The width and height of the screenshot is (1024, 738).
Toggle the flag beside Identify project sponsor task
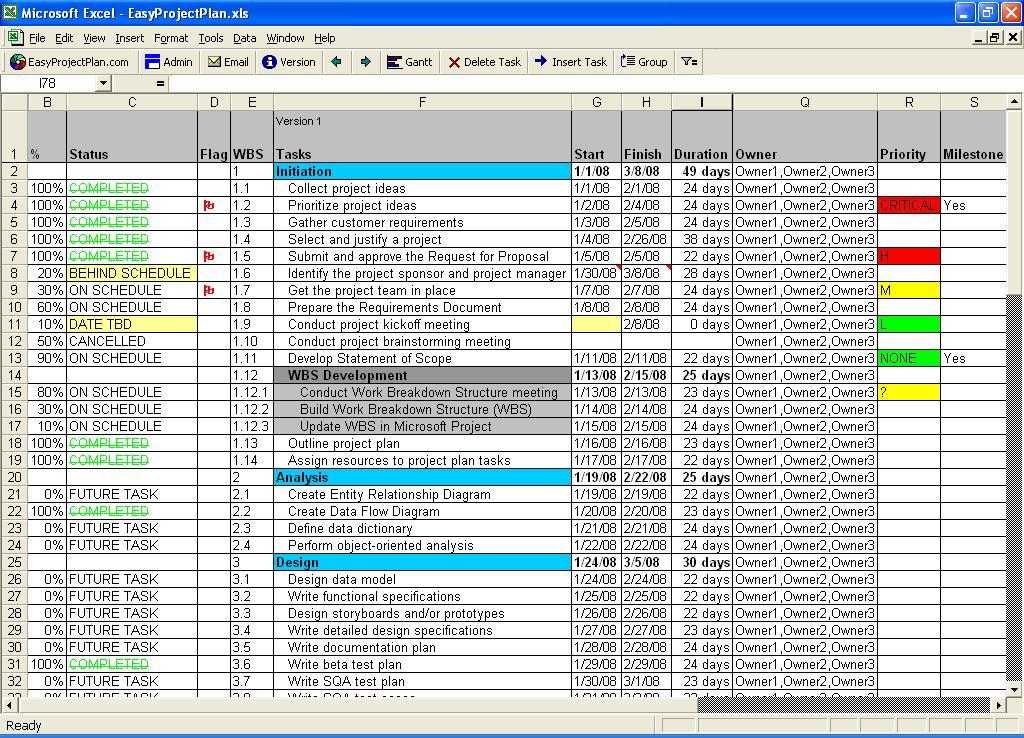213,273
